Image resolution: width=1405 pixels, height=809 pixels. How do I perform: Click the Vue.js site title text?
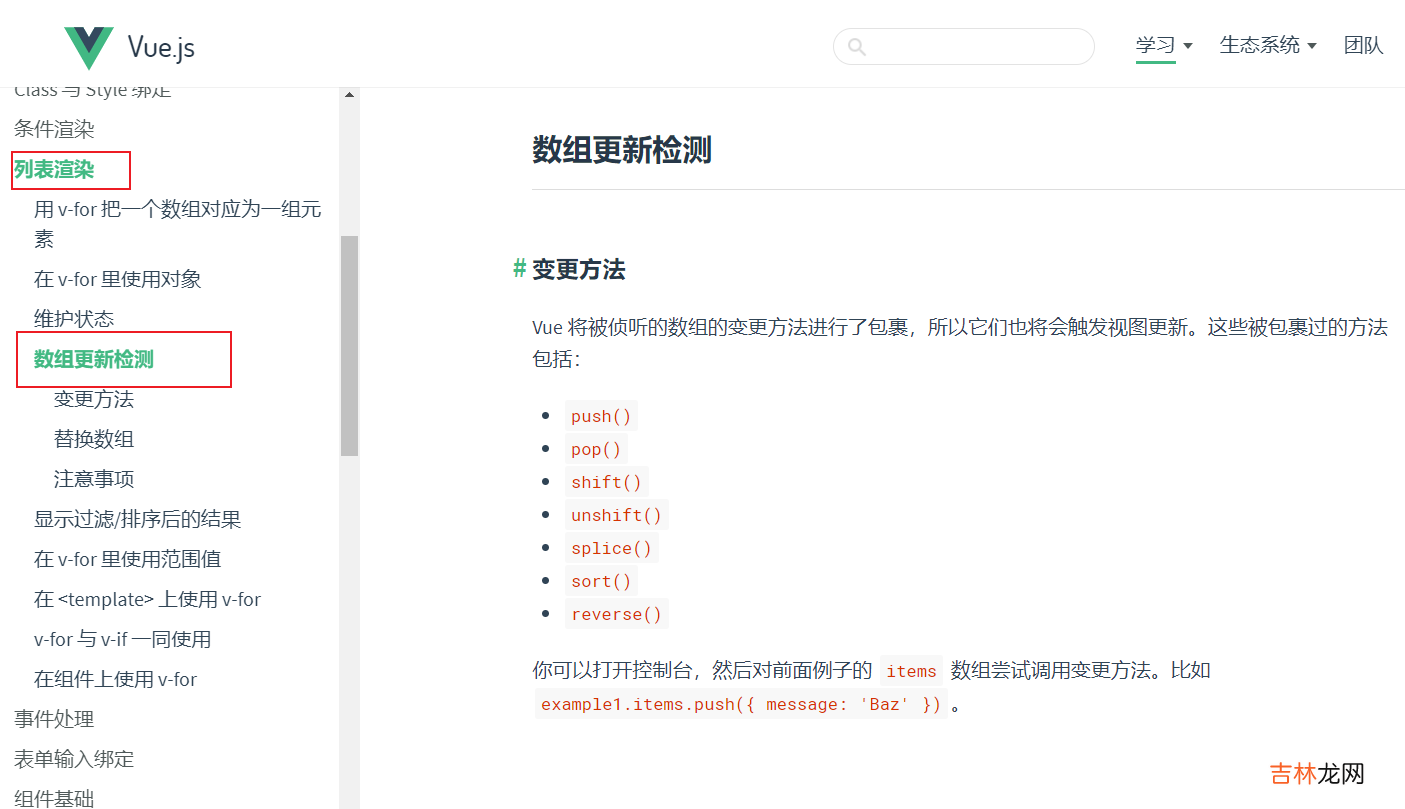pos(161,47)
